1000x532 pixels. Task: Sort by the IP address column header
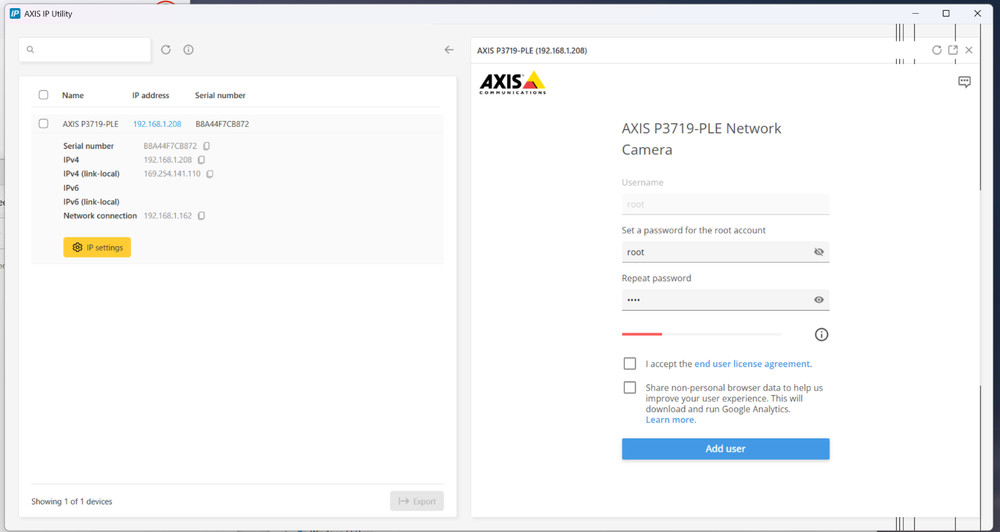151,95
